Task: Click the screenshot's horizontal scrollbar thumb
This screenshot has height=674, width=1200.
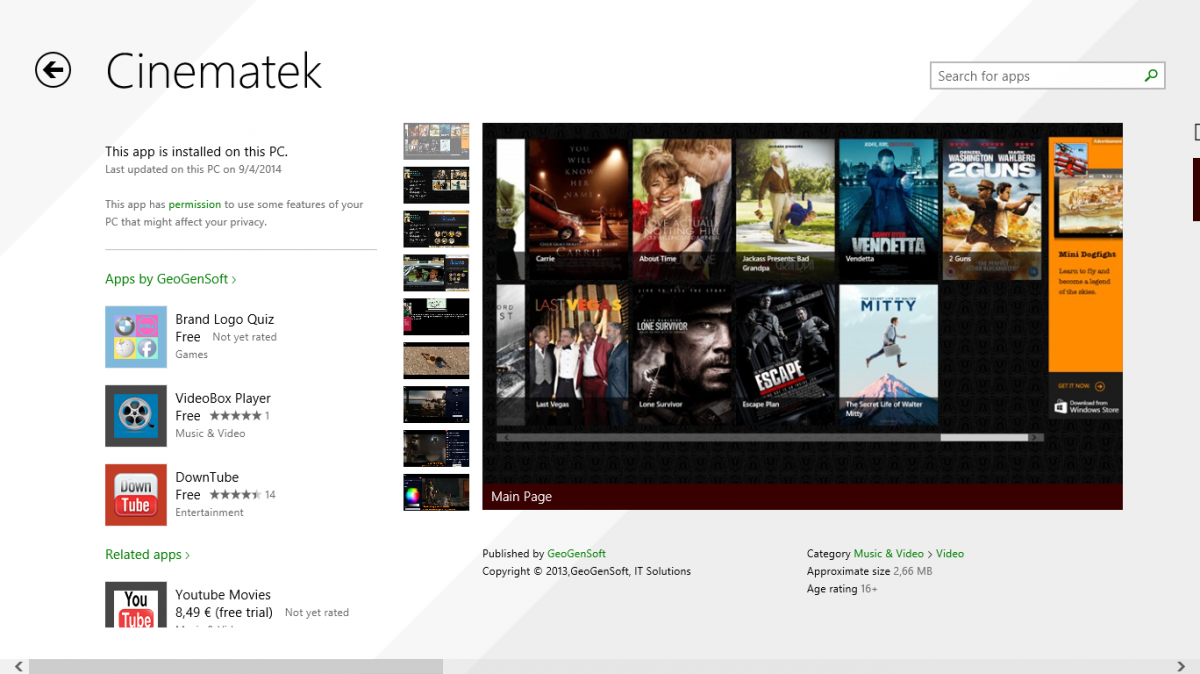Action: [985, 438]
